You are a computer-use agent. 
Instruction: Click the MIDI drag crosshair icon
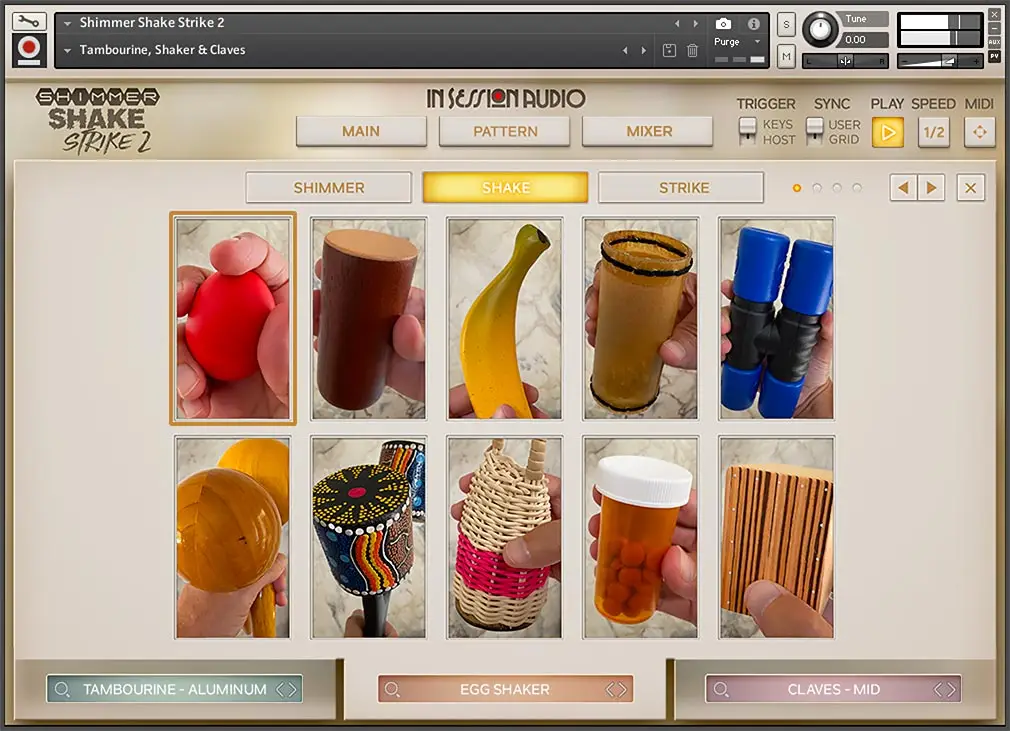(979, 133)
